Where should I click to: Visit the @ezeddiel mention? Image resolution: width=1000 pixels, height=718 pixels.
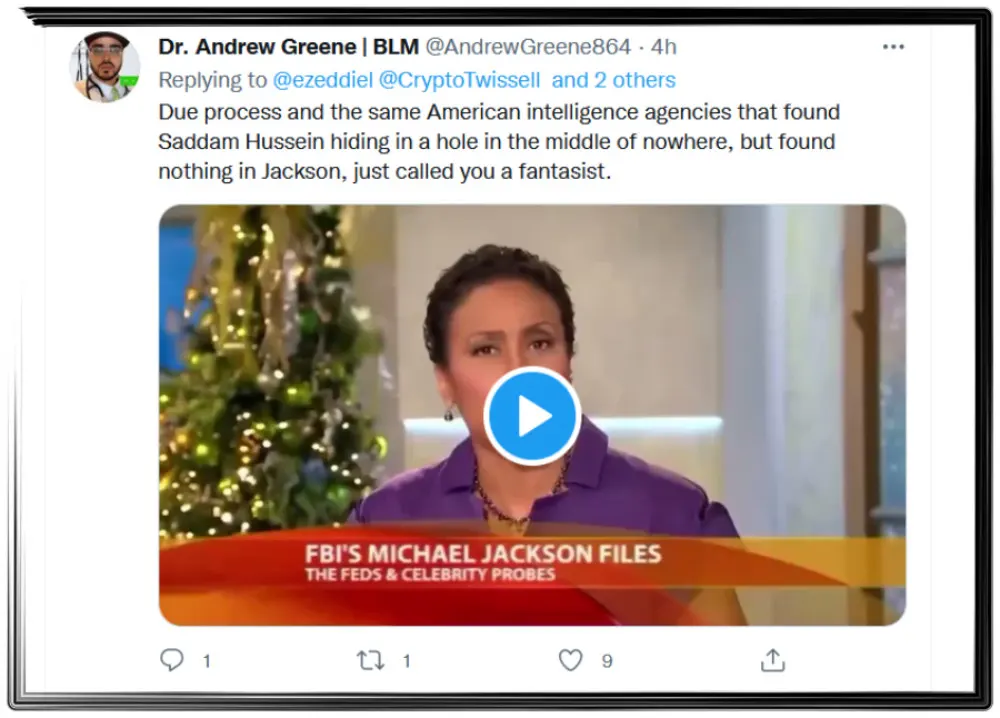pos(323,80)
